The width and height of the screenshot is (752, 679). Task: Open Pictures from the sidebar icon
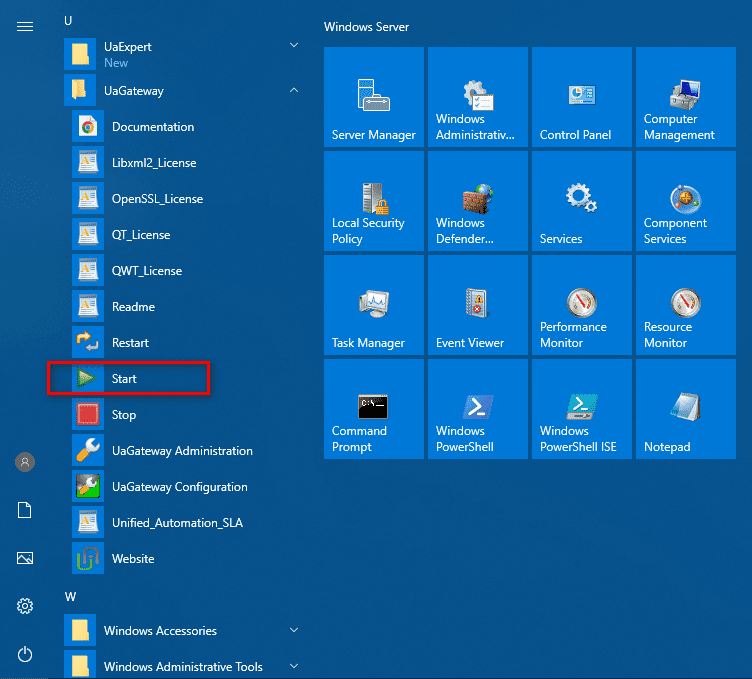pyautogui.click(x=25, y=558)
